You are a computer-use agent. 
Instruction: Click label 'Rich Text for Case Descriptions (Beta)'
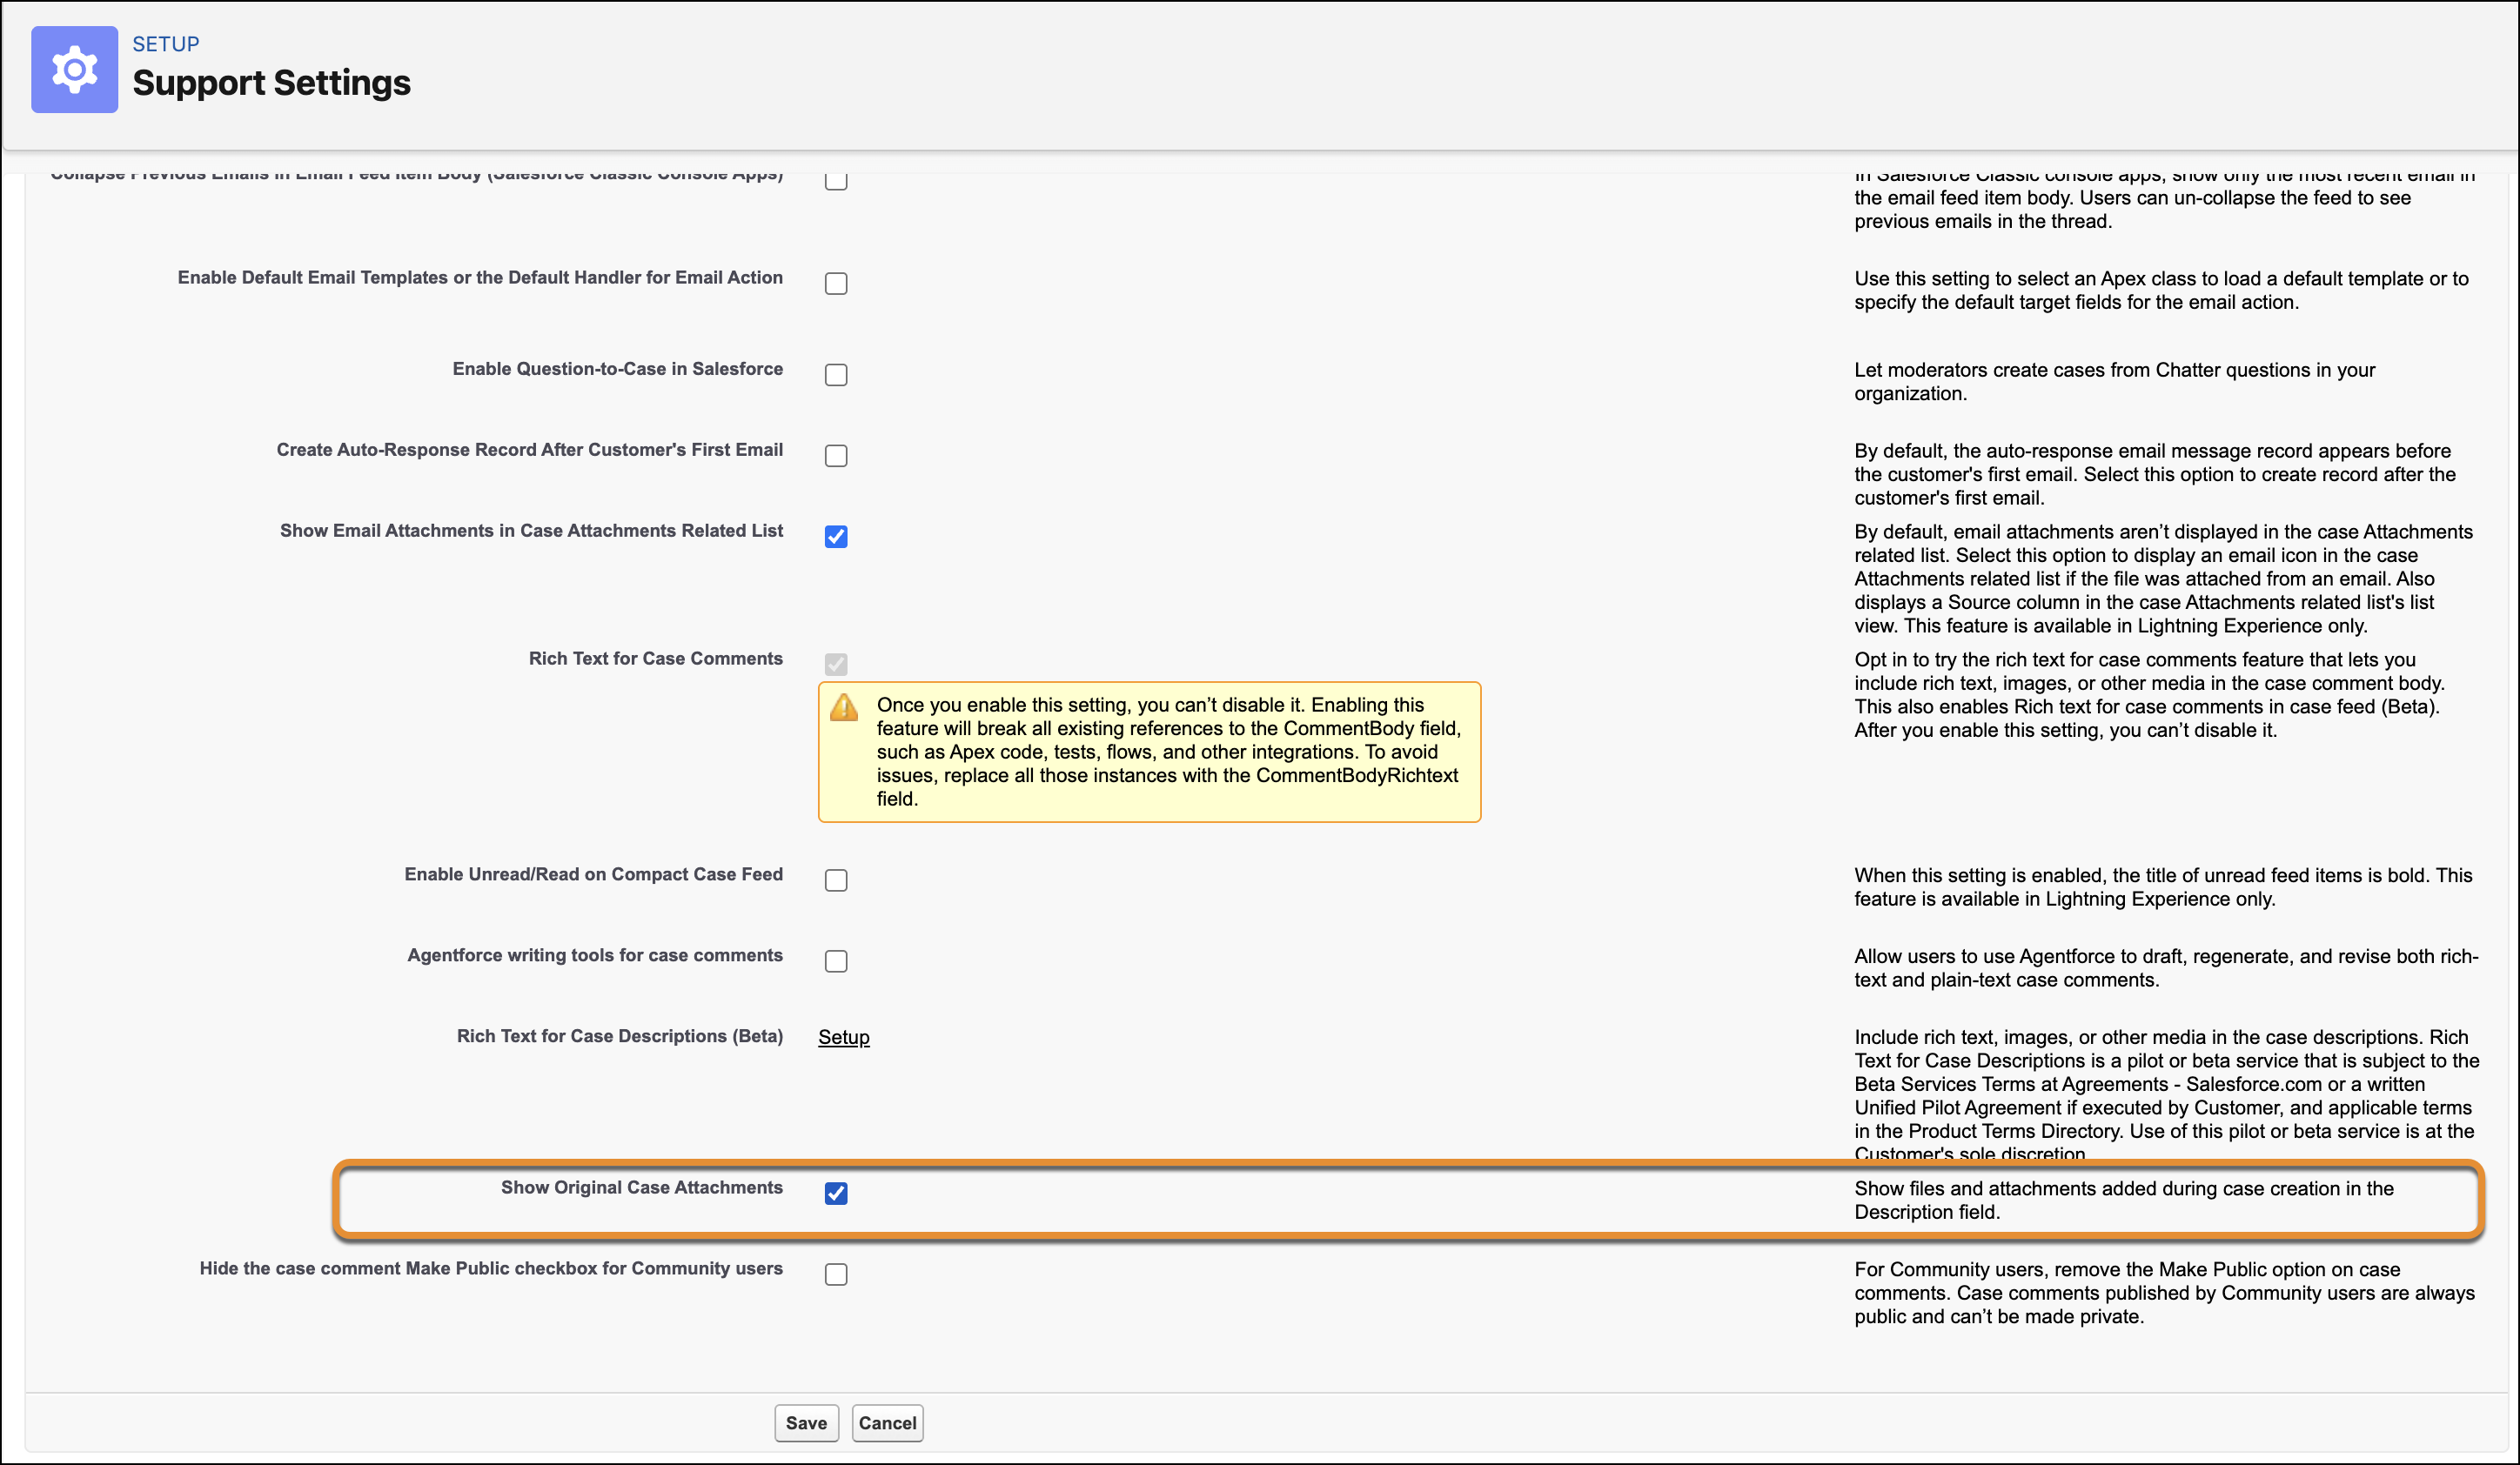point(620,1036)
